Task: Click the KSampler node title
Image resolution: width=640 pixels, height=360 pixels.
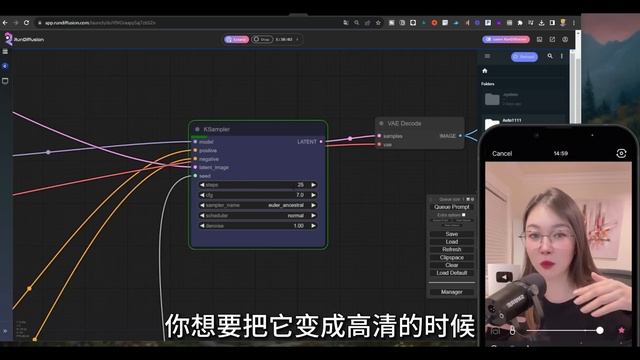Action: pos(217,129)
